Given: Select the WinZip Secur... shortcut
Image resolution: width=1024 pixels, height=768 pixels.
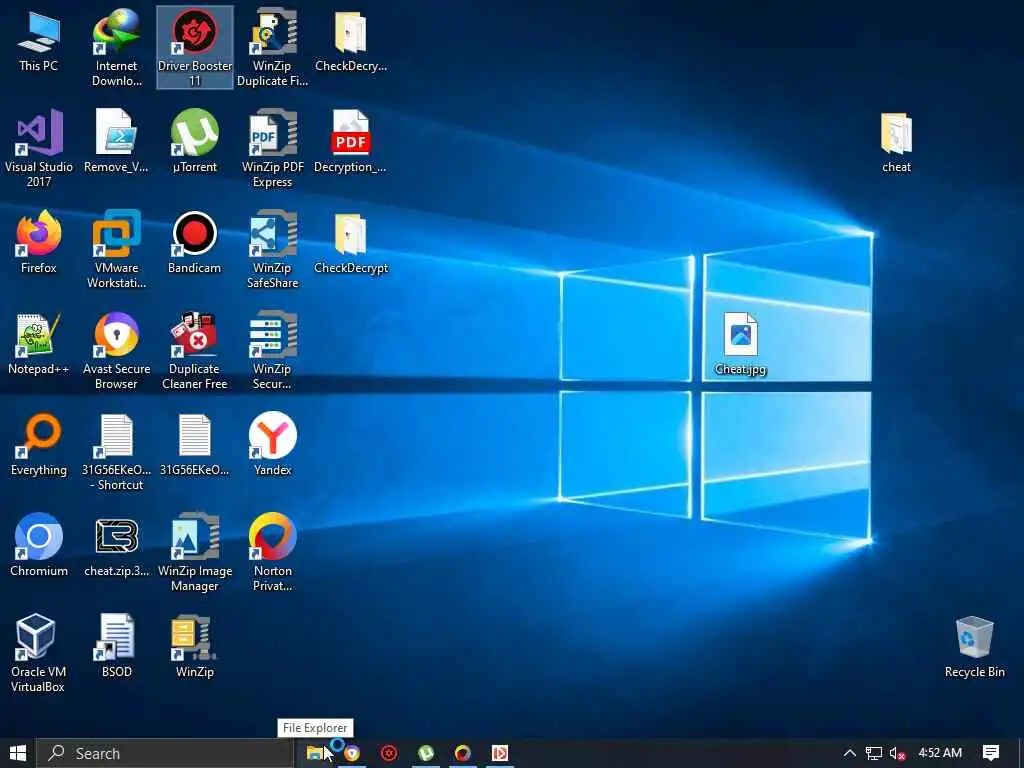Looking at the screenshot, I should 272,351.
